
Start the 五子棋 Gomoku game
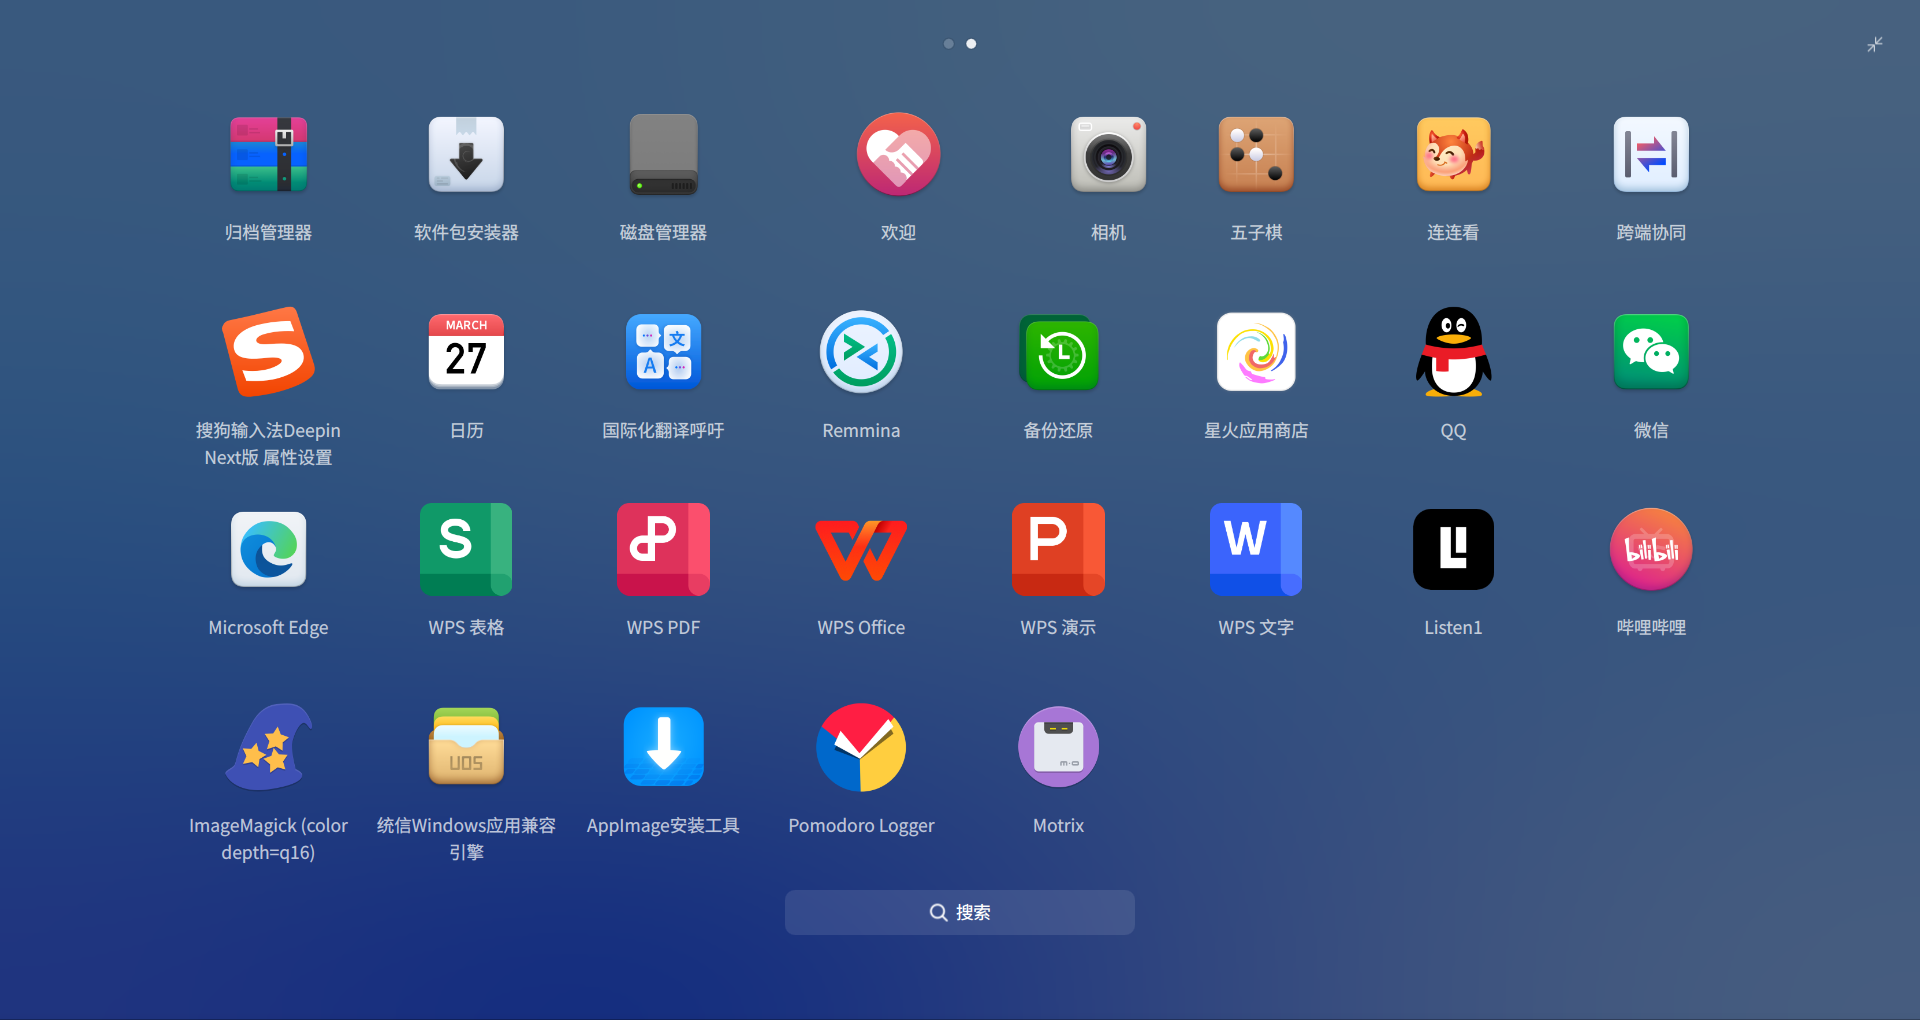1256,154
